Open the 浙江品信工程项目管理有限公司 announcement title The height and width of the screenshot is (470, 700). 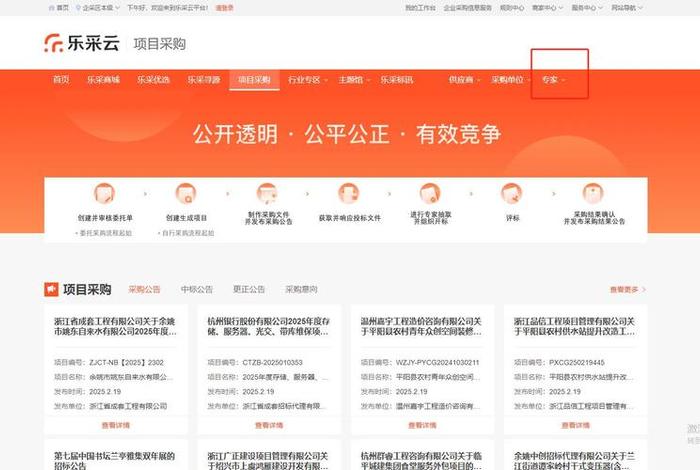tap(575, 326)
